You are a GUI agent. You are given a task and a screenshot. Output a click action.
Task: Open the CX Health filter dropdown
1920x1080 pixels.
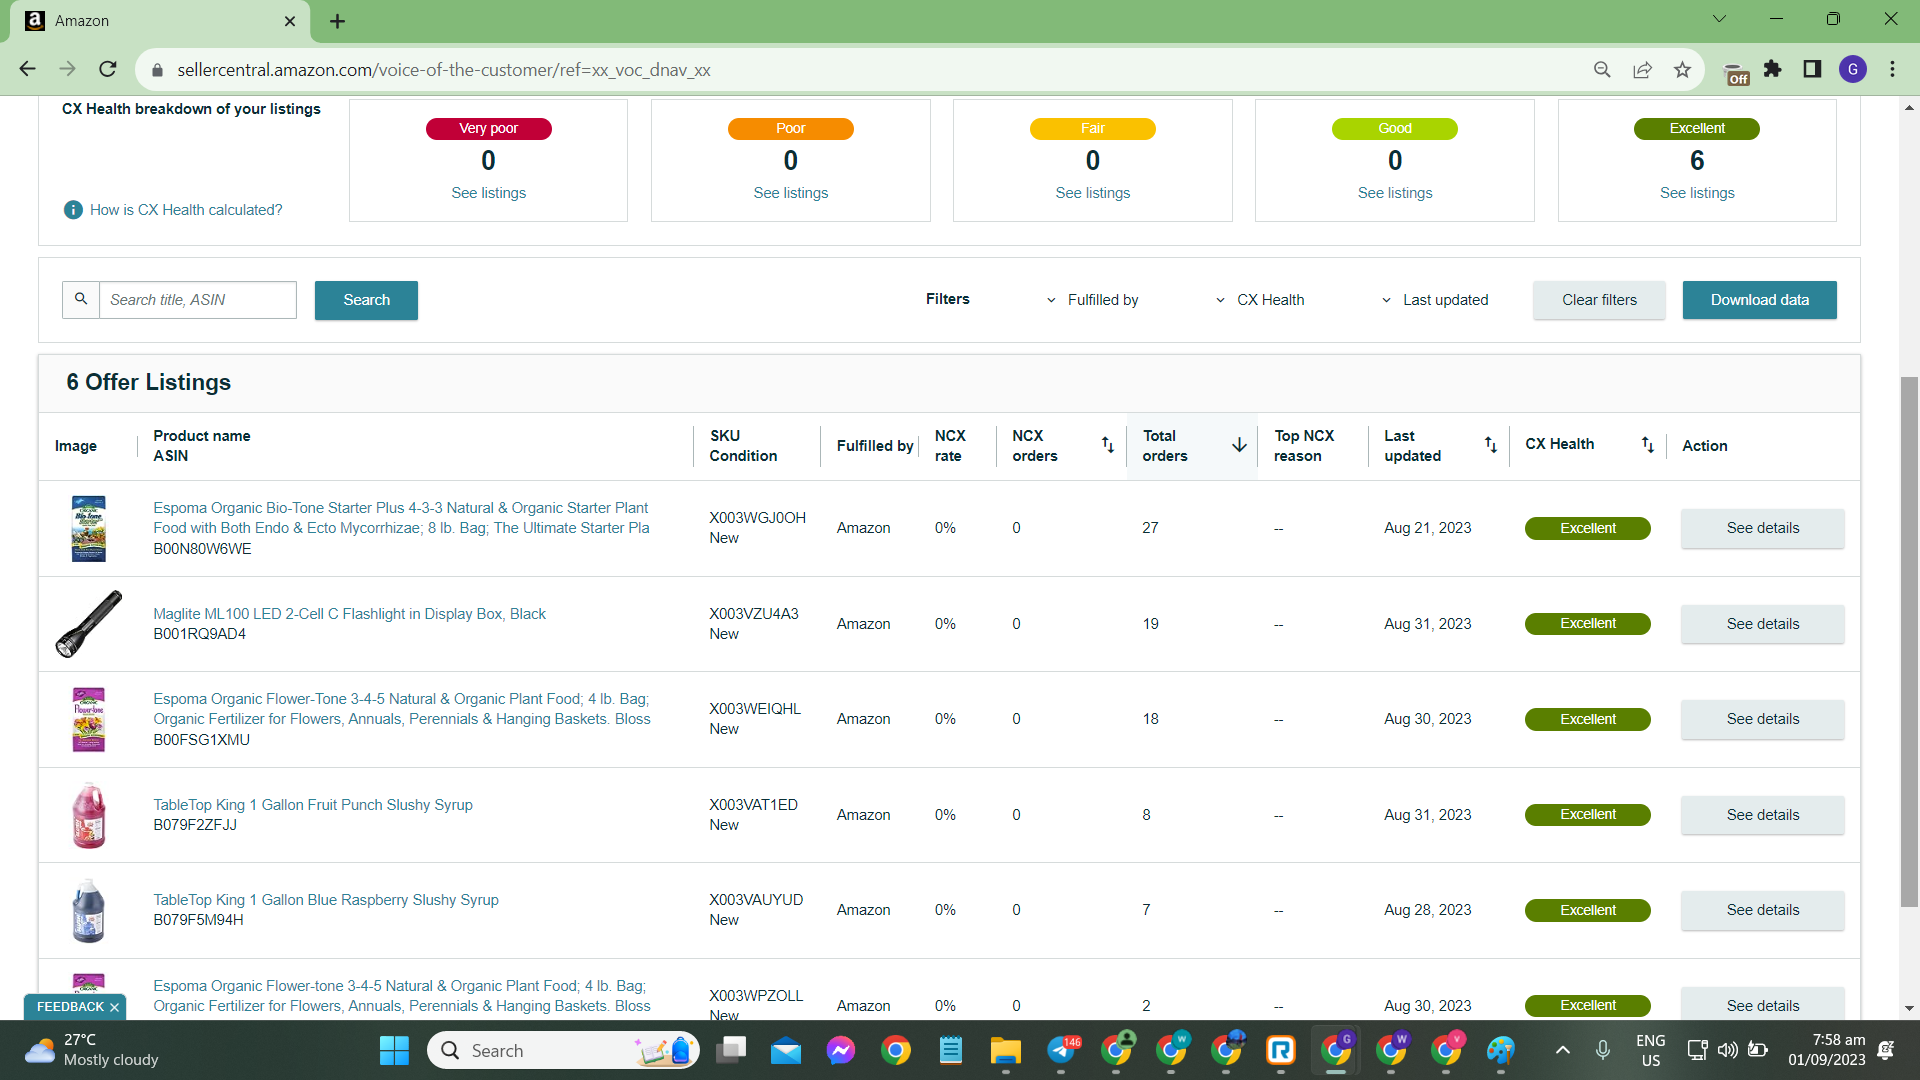pyautogui.click(x=1260, y=300)
